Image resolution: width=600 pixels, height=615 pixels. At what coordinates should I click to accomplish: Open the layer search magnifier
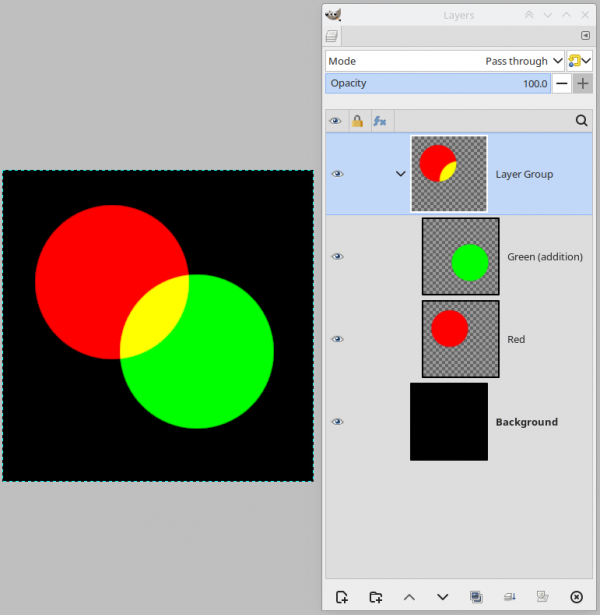pyautogui.click(x=582, y=120)
